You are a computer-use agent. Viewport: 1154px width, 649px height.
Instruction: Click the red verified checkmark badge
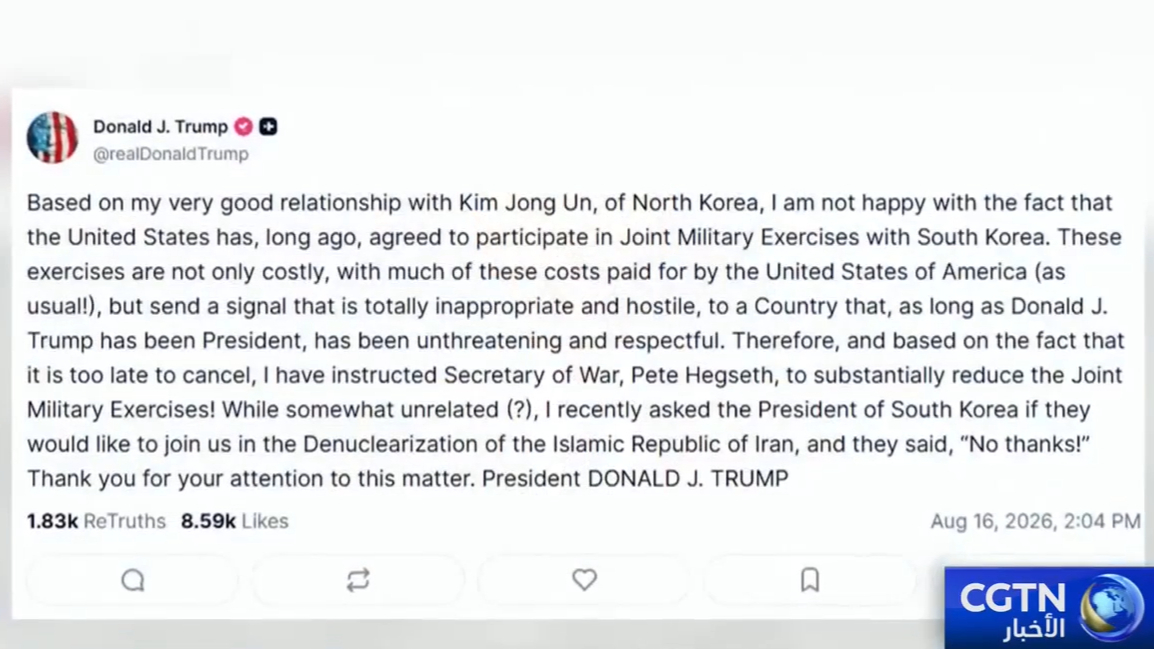(244, 127)
